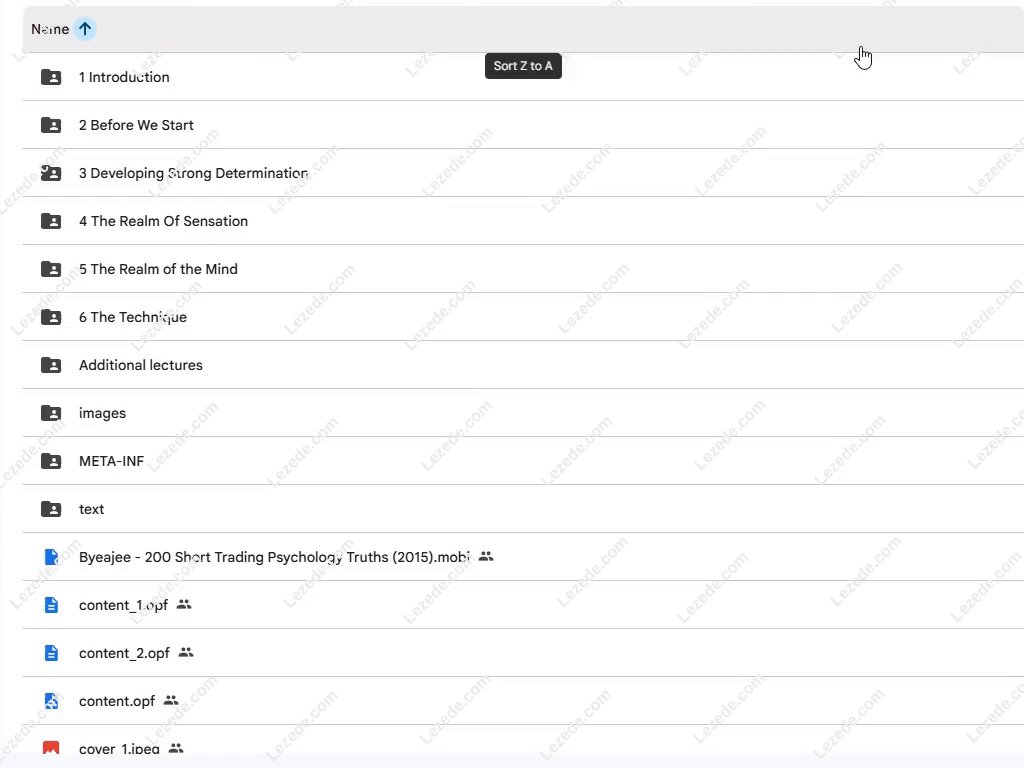Click shared-people icon next to the mobi file
This screenshot has width=1024, height=768.
coord(486,556)
